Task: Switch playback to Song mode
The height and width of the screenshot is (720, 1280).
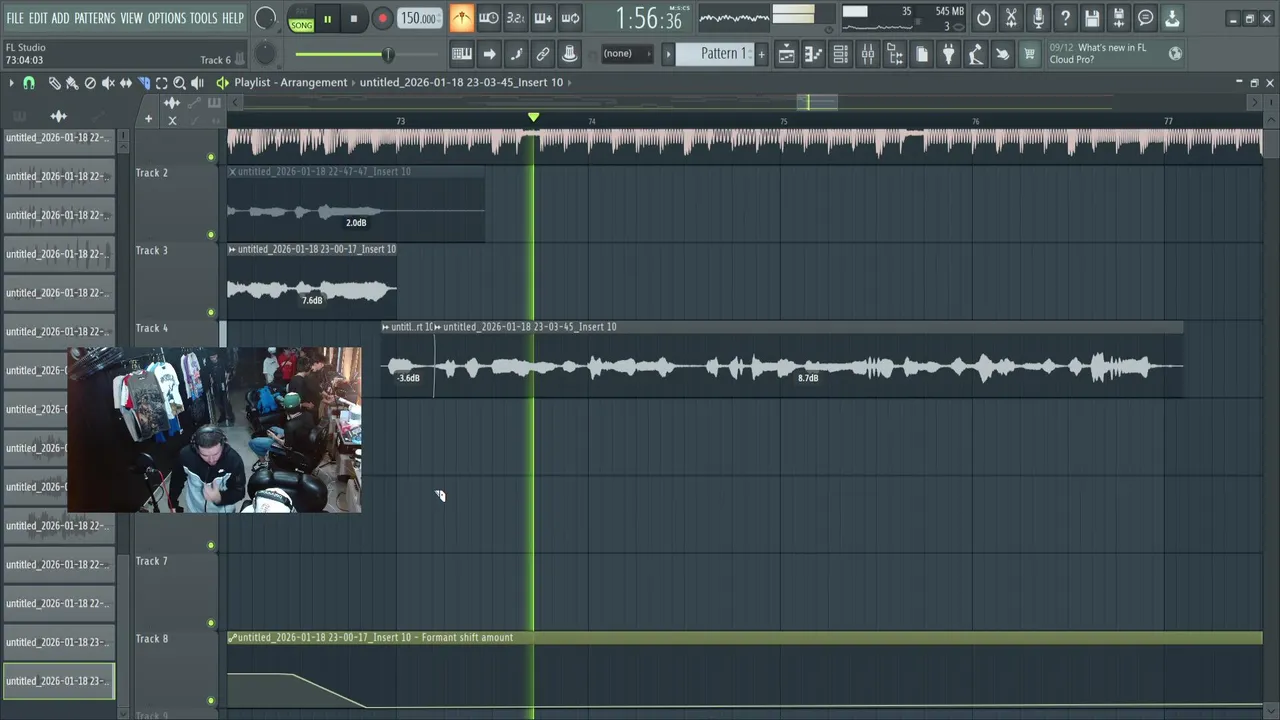Action: click(x=301, y=24)
